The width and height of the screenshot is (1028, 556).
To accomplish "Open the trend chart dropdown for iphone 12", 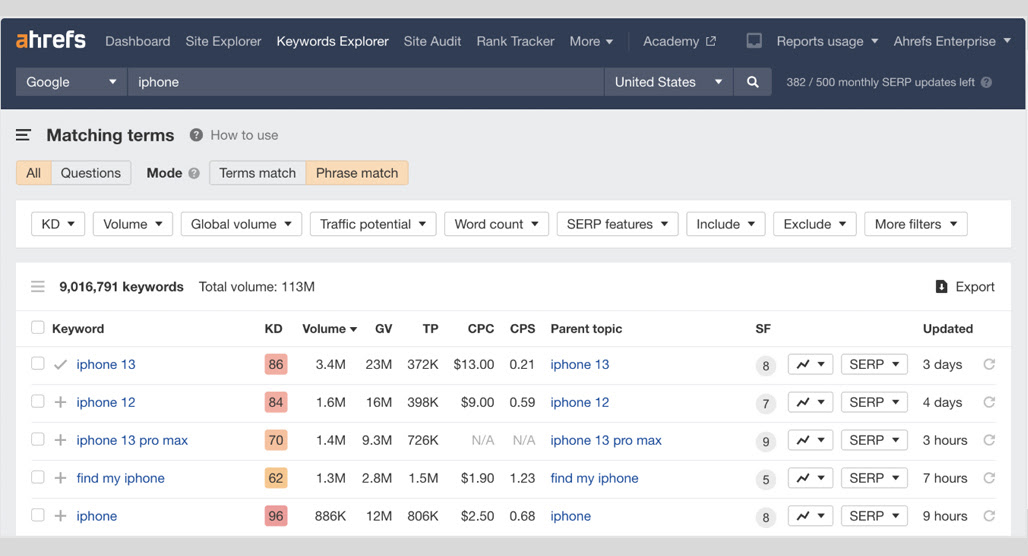I will (x=810, y=402).
